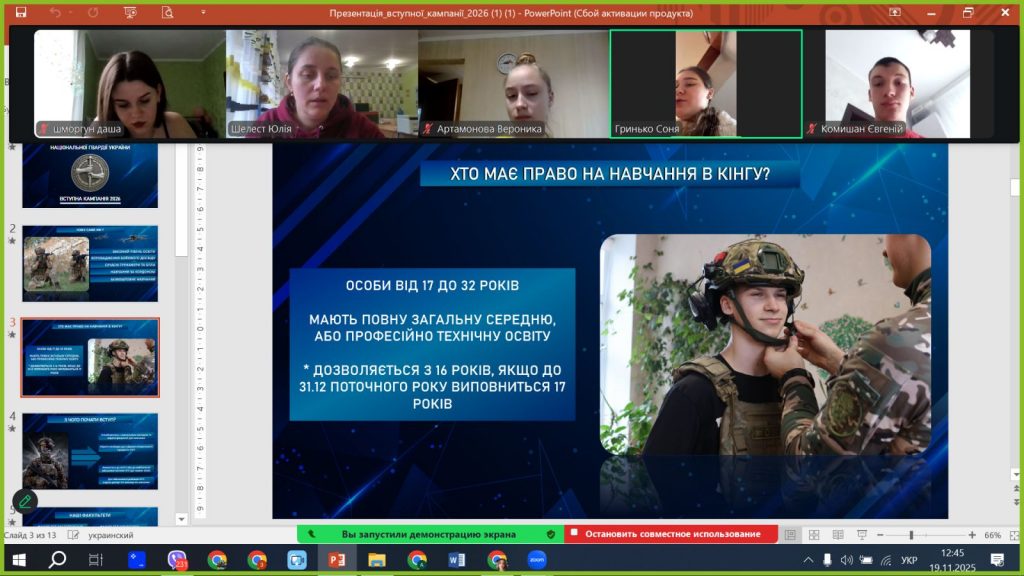Open Zoom app from Windows taskbar
The image size is (1024, 576).
coord(536,560)
